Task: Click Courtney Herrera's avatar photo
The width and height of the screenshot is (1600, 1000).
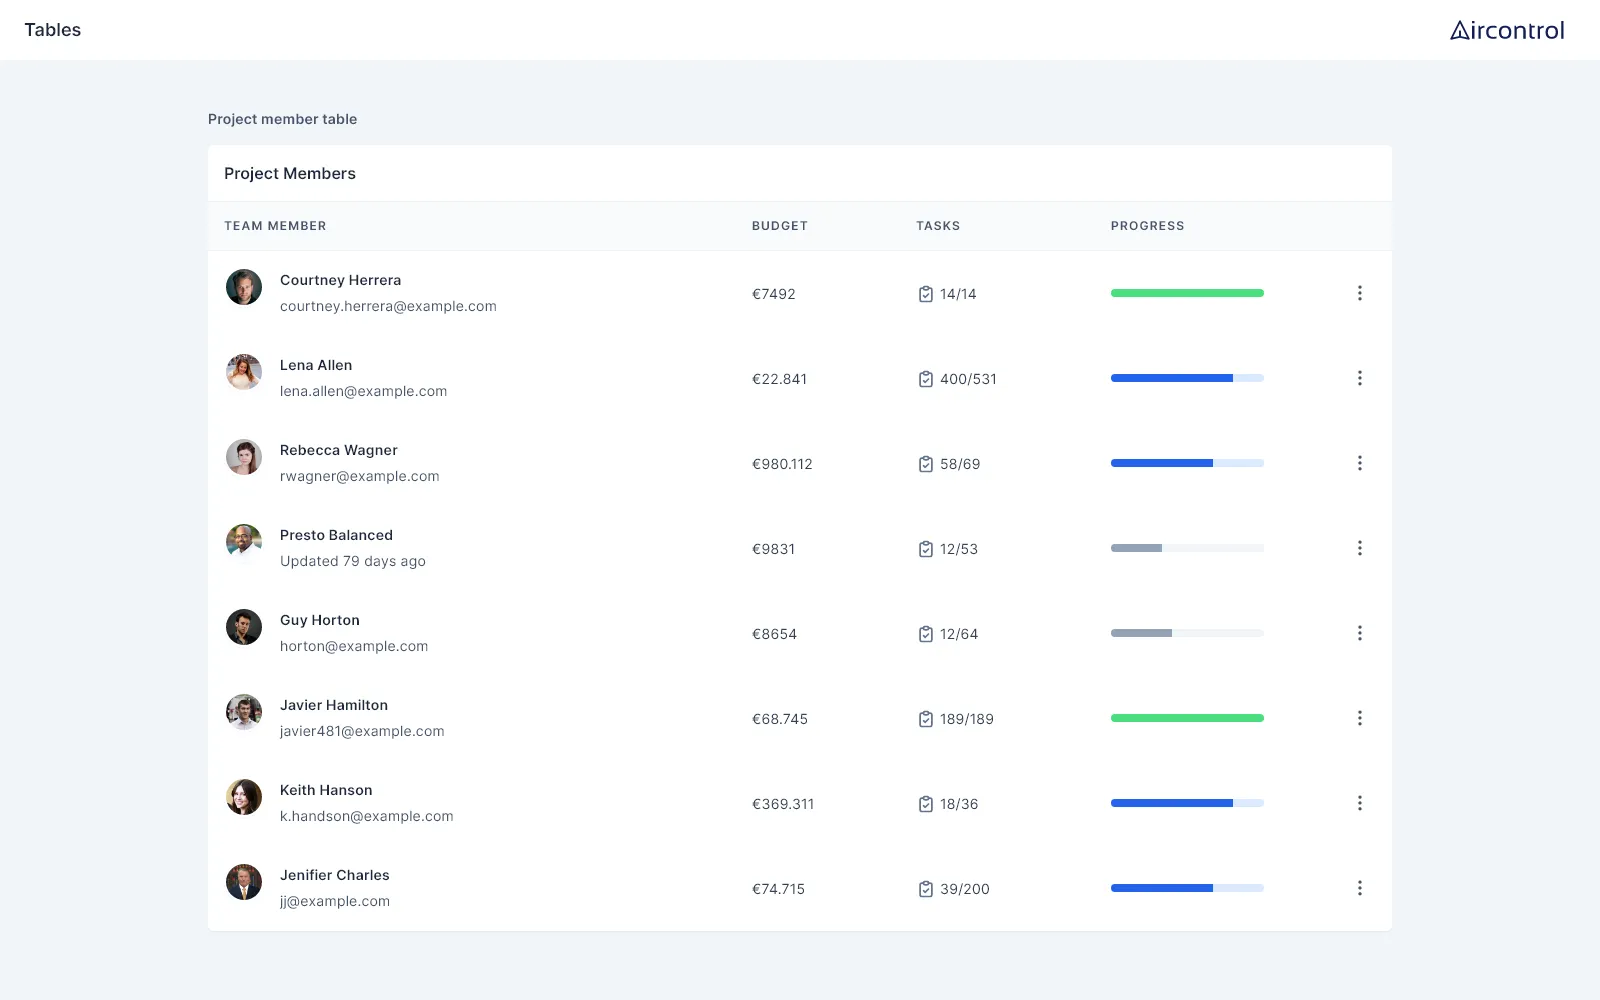Action: pyautogui.click(x=244, y=287)
